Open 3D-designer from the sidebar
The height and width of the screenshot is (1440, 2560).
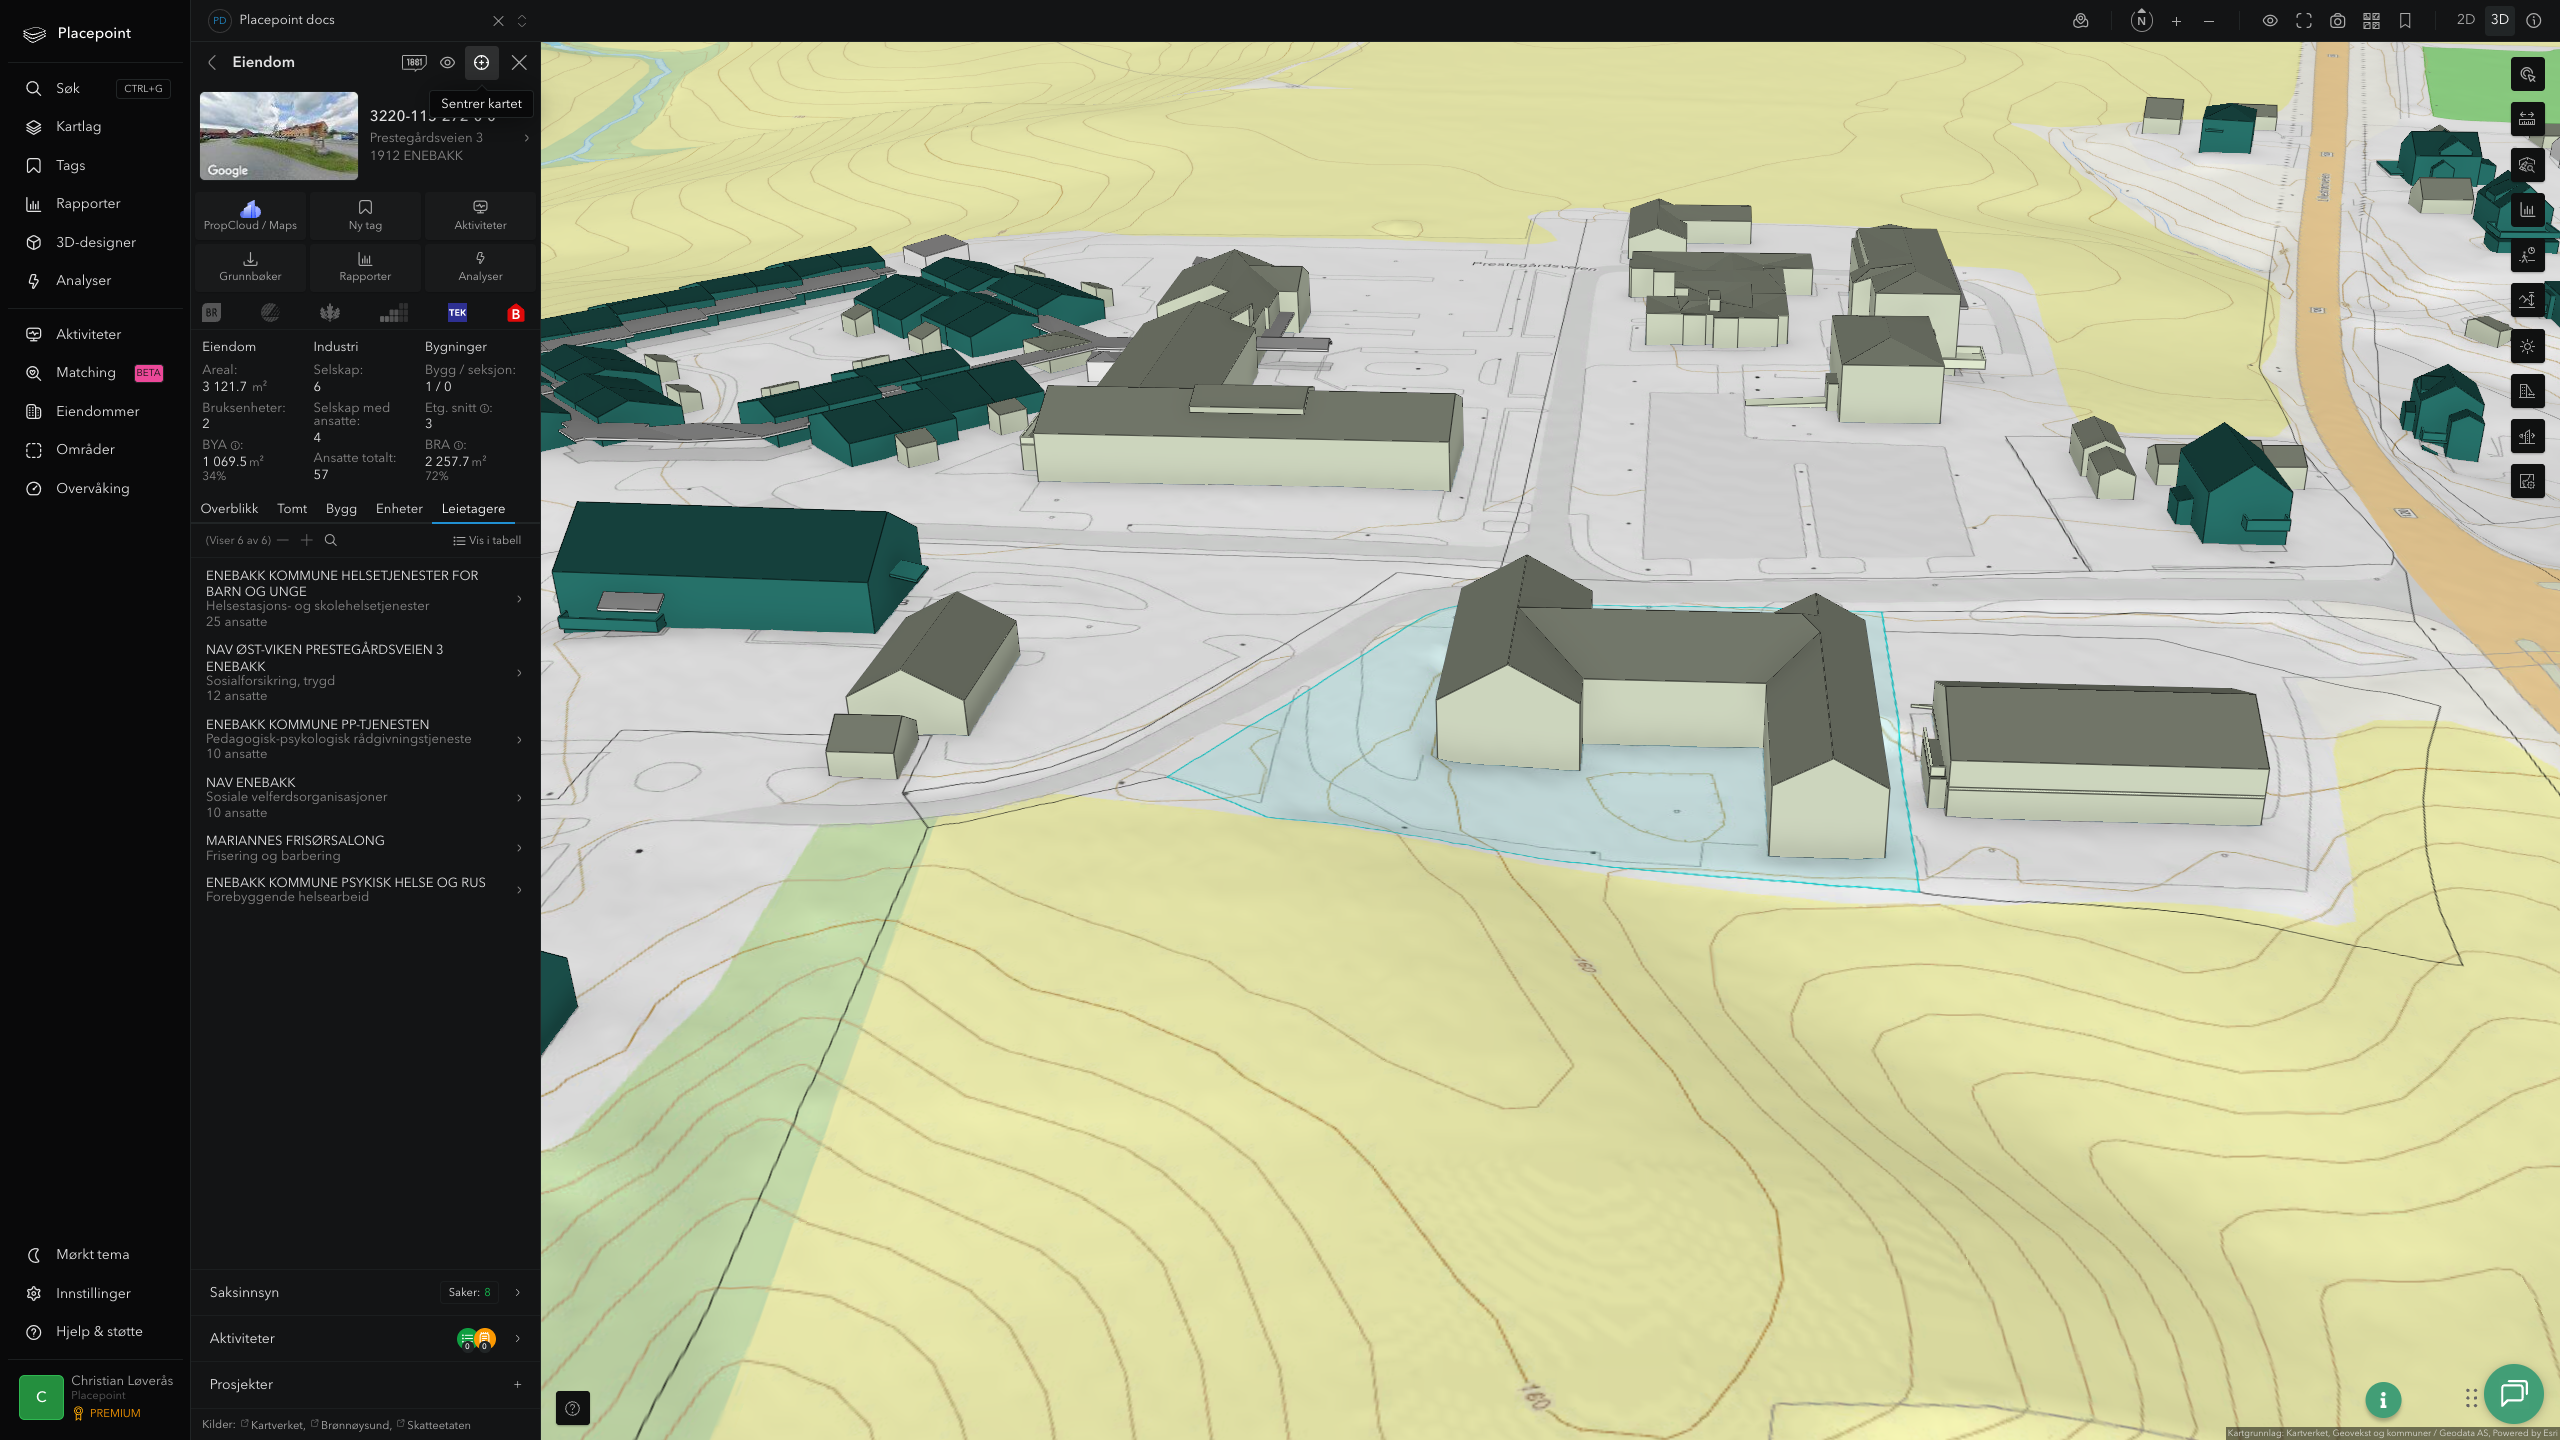tap(97, 242)
